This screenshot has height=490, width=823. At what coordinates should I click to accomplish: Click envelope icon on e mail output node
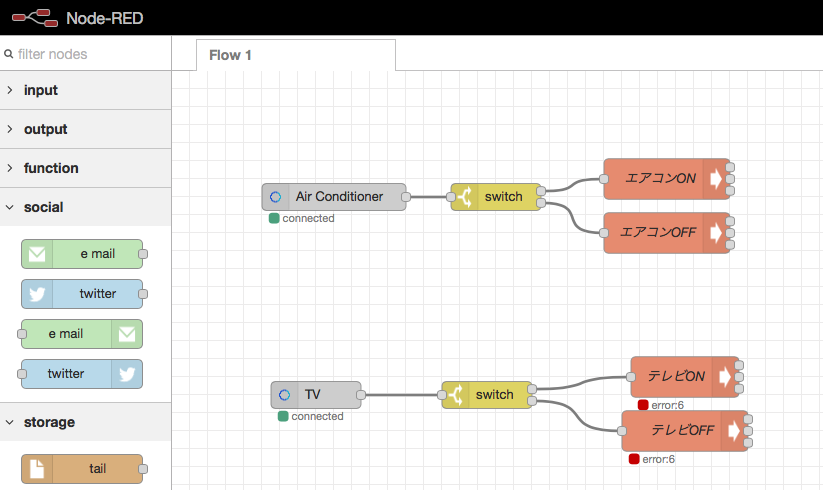pos(126,334)
